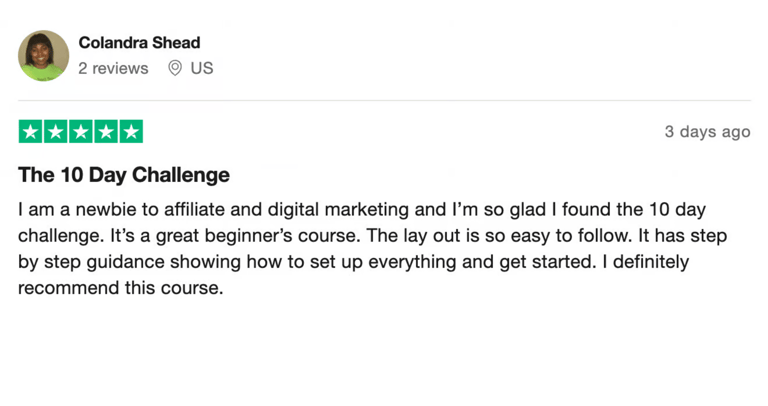
Task: Click the surname 'Shead' in reviewer name
Action: tap(176, 43)
